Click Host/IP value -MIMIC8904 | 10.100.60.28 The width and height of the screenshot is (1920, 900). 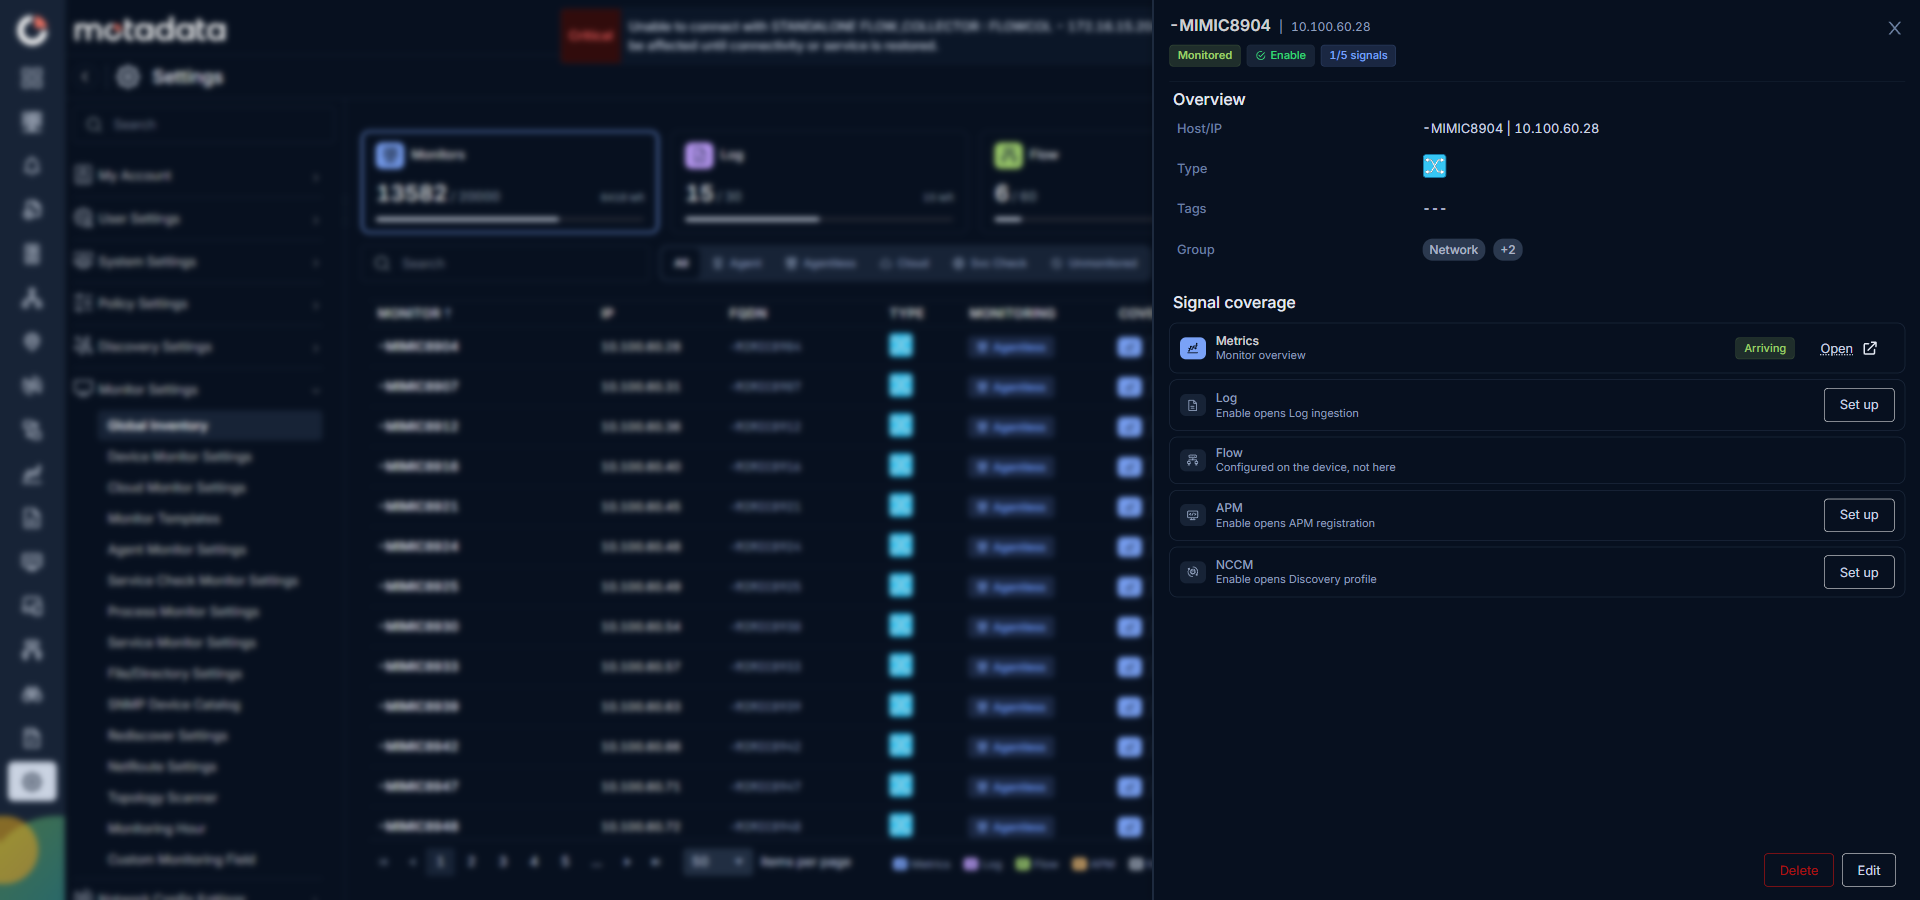(x=1510, y=128)
